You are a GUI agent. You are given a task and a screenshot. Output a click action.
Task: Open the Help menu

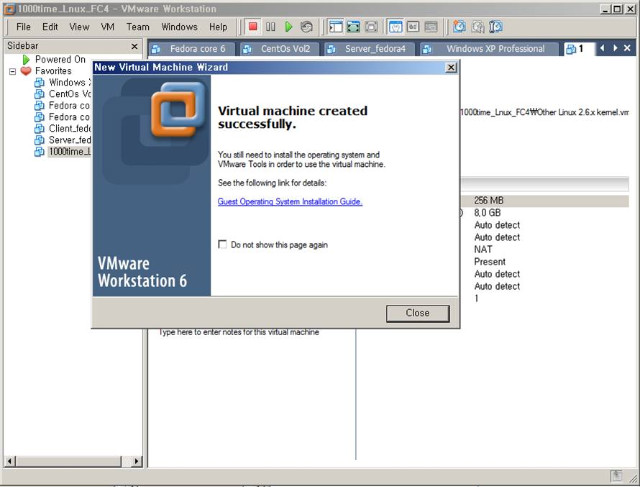(x=218, y=27)
